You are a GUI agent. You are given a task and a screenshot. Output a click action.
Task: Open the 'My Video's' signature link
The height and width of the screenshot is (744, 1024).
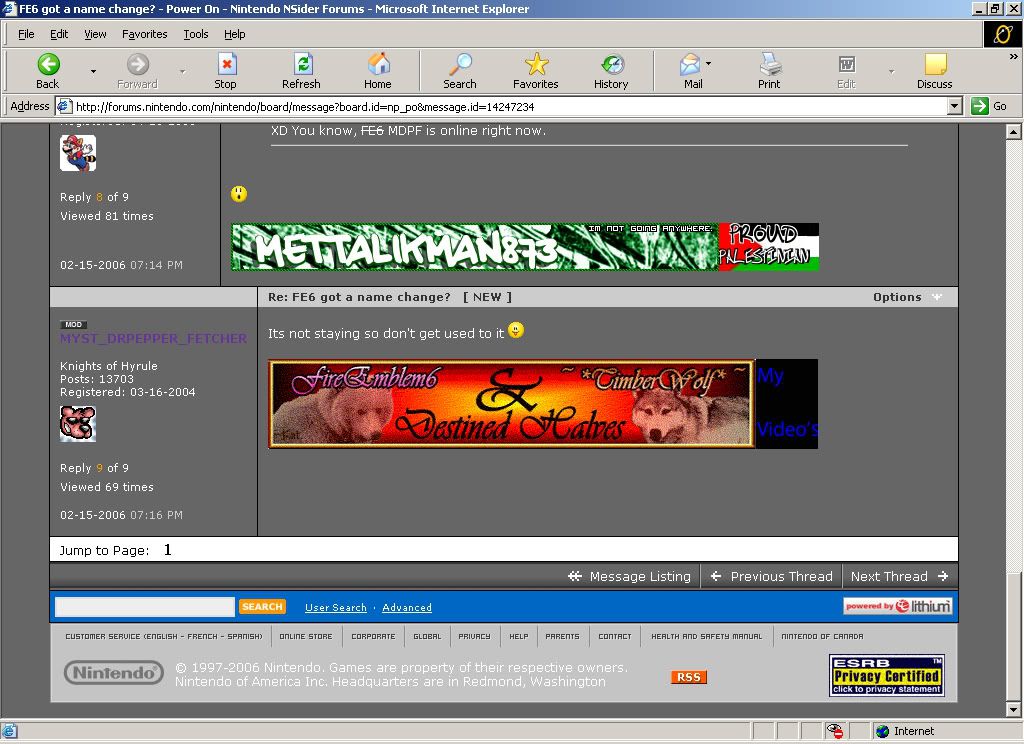[x=787, y=403]
